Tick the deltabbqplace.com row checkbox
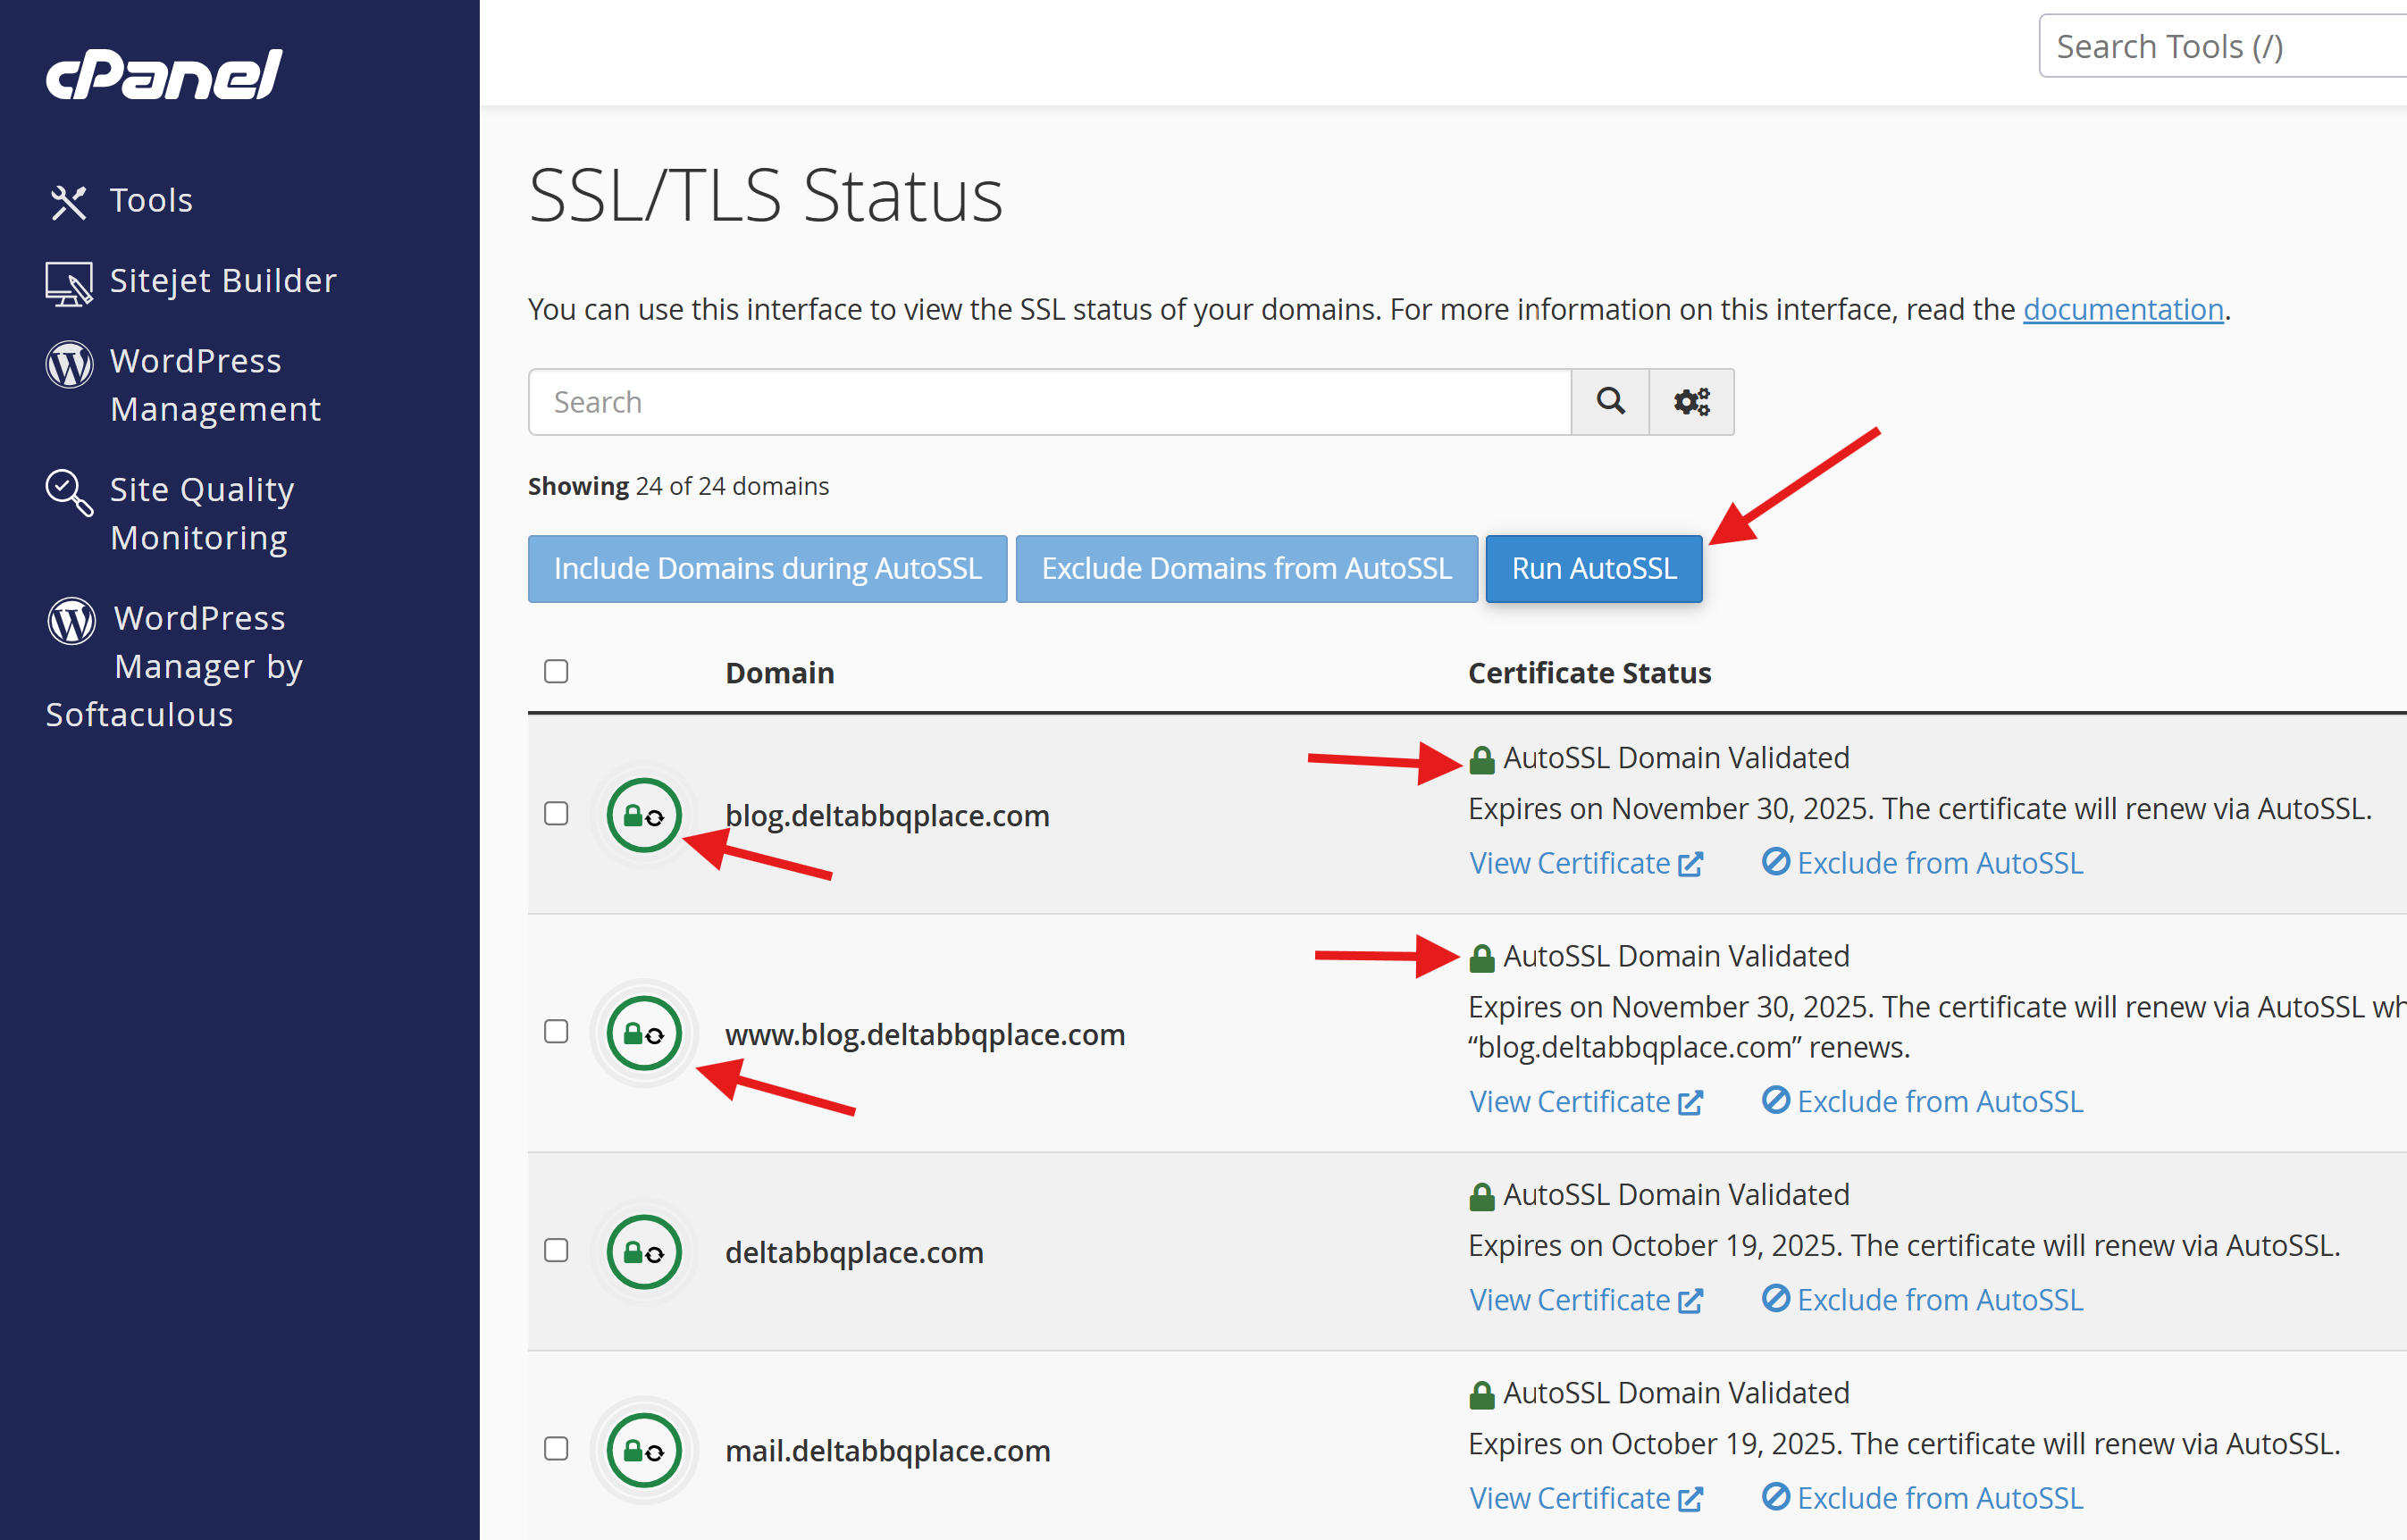 click(556, 1250)
